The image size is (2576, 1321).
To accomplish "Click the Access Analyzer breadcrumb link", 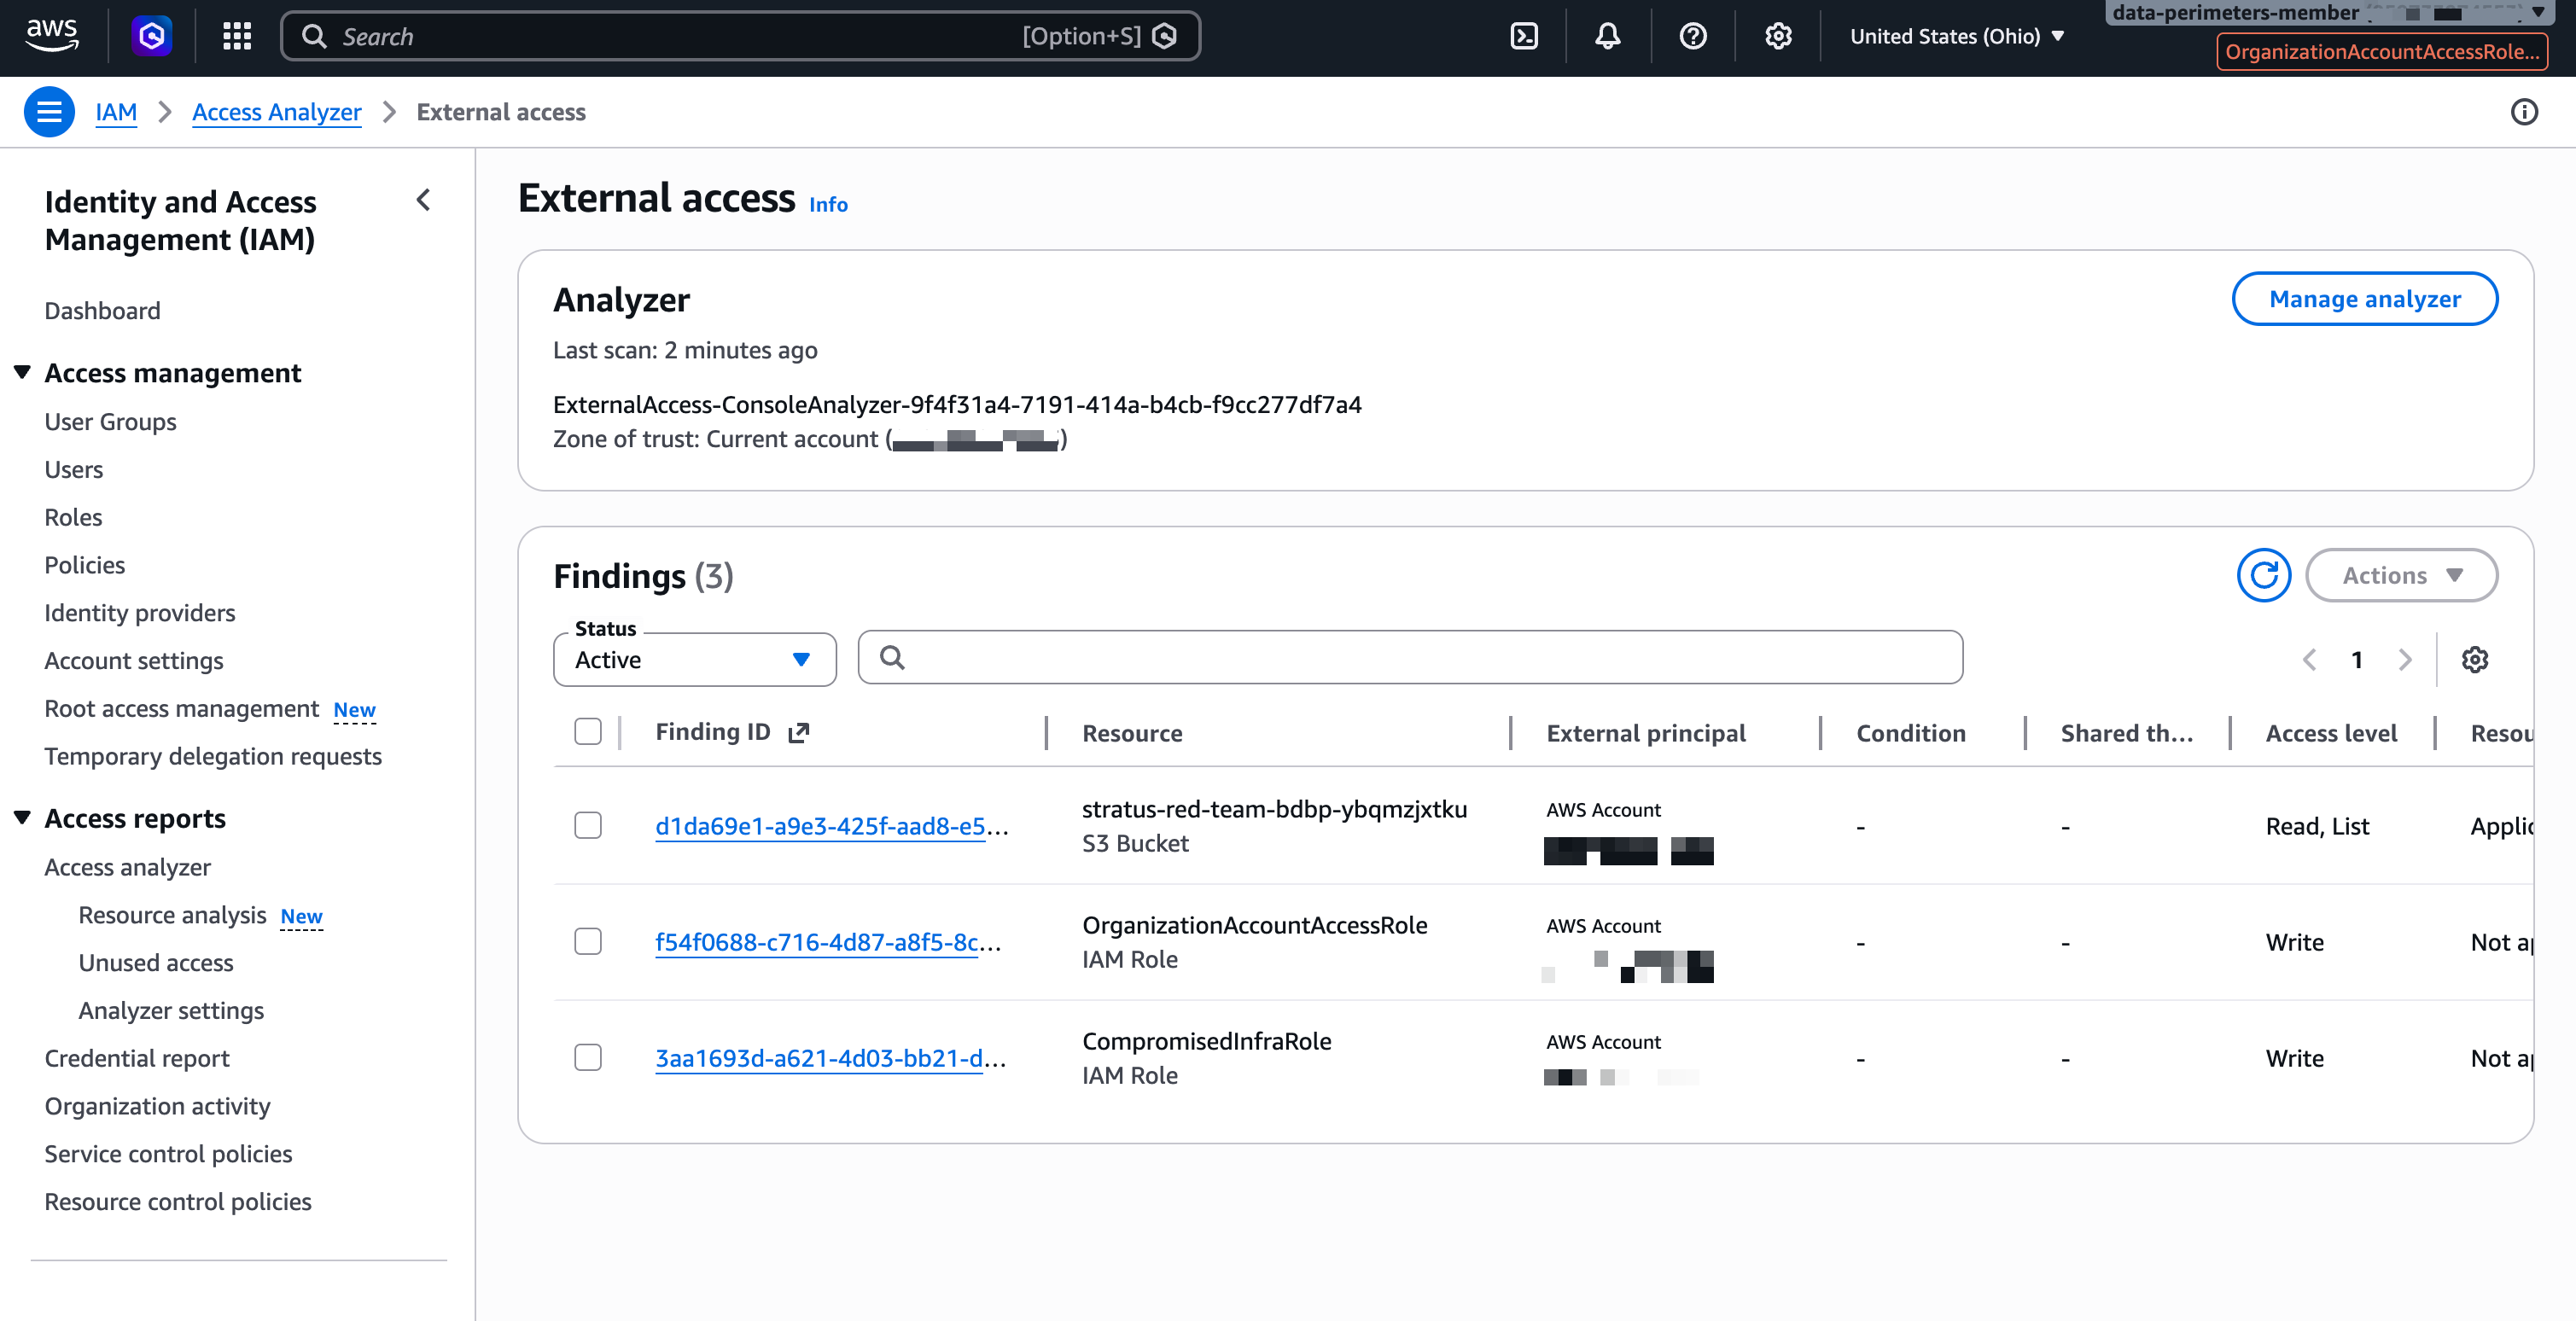I will (x=276, y=112).
